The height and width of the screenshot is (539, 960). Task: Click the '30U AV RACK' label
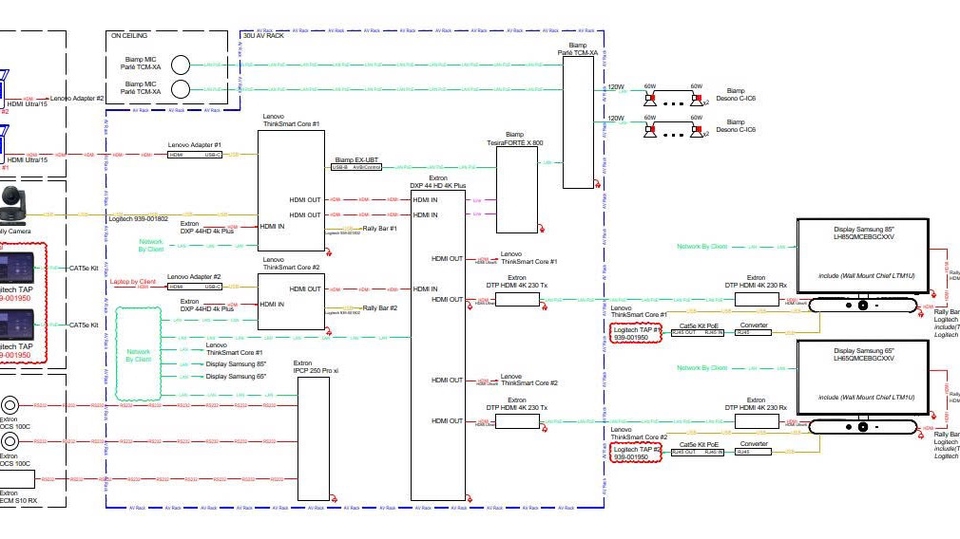[264, 36]
